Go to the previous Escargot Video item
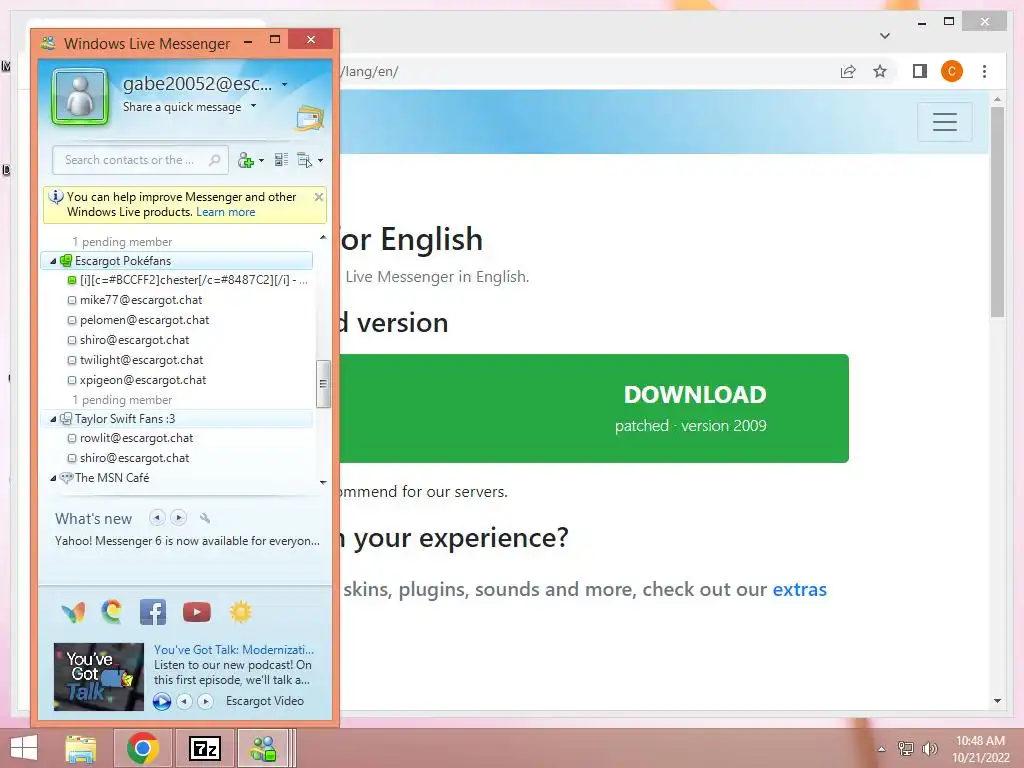1024x768 pixels. tap(185, 701)
